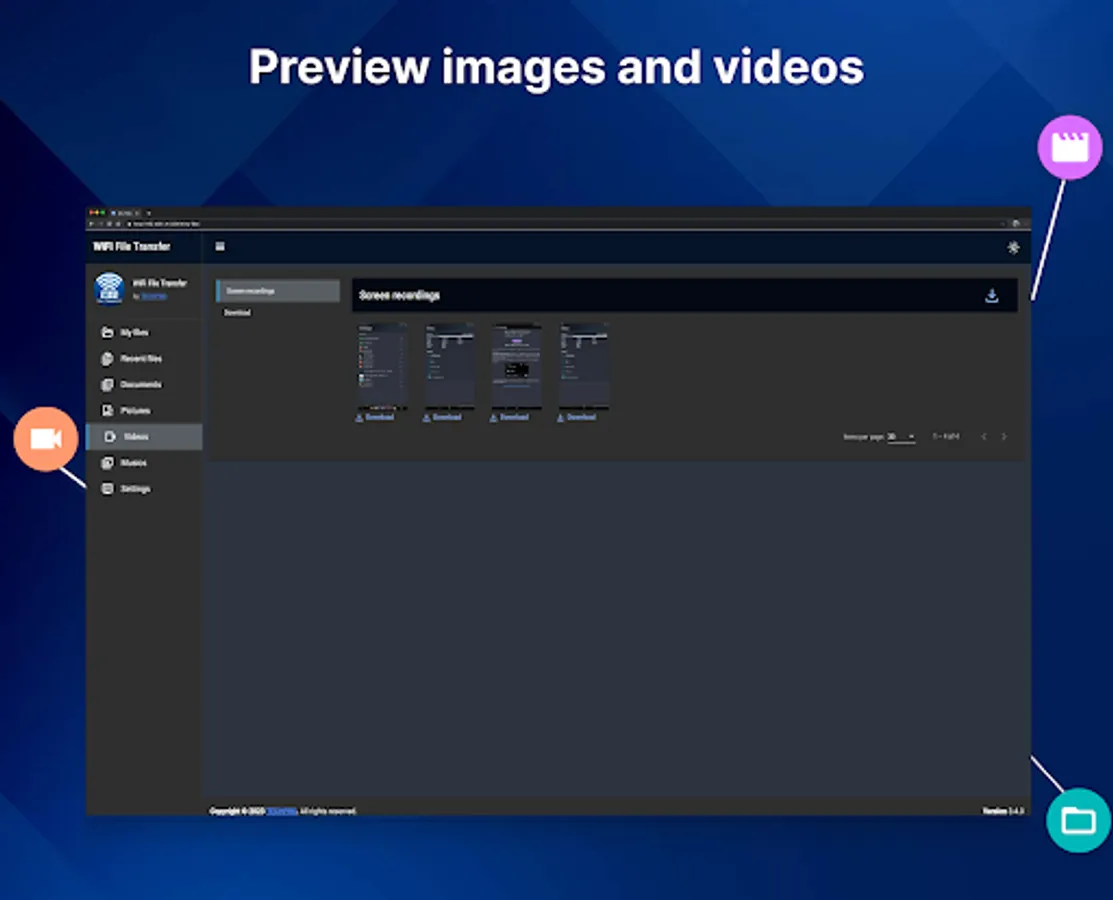Select the Download folder in list

(238, 313)
